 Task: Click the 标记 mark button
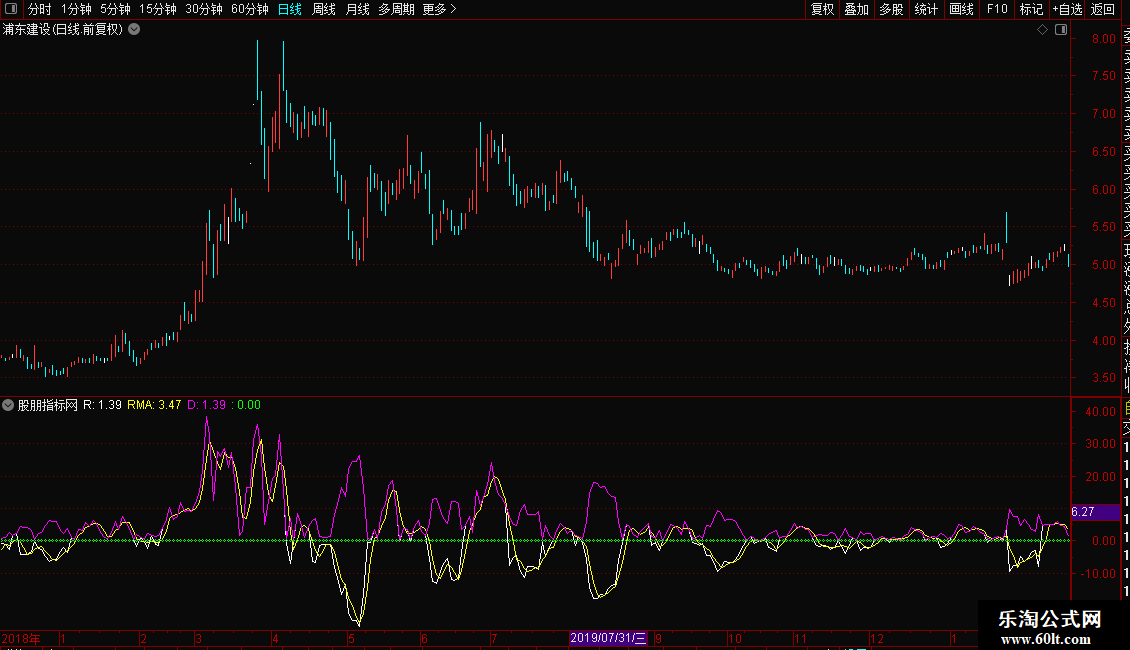[x=1032, y=9]
